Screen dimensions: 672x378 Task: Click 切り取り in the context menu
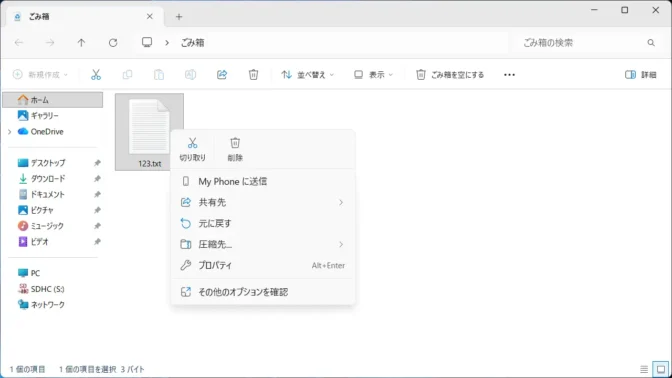[x=192, y=149]
